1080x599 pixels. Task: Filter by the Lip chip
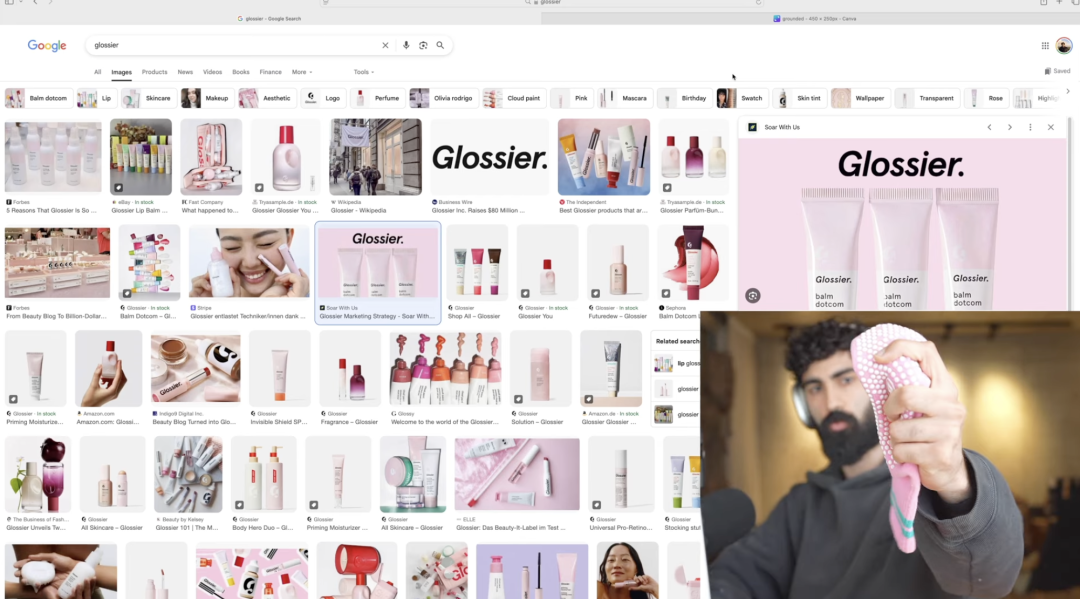point(96,98)
